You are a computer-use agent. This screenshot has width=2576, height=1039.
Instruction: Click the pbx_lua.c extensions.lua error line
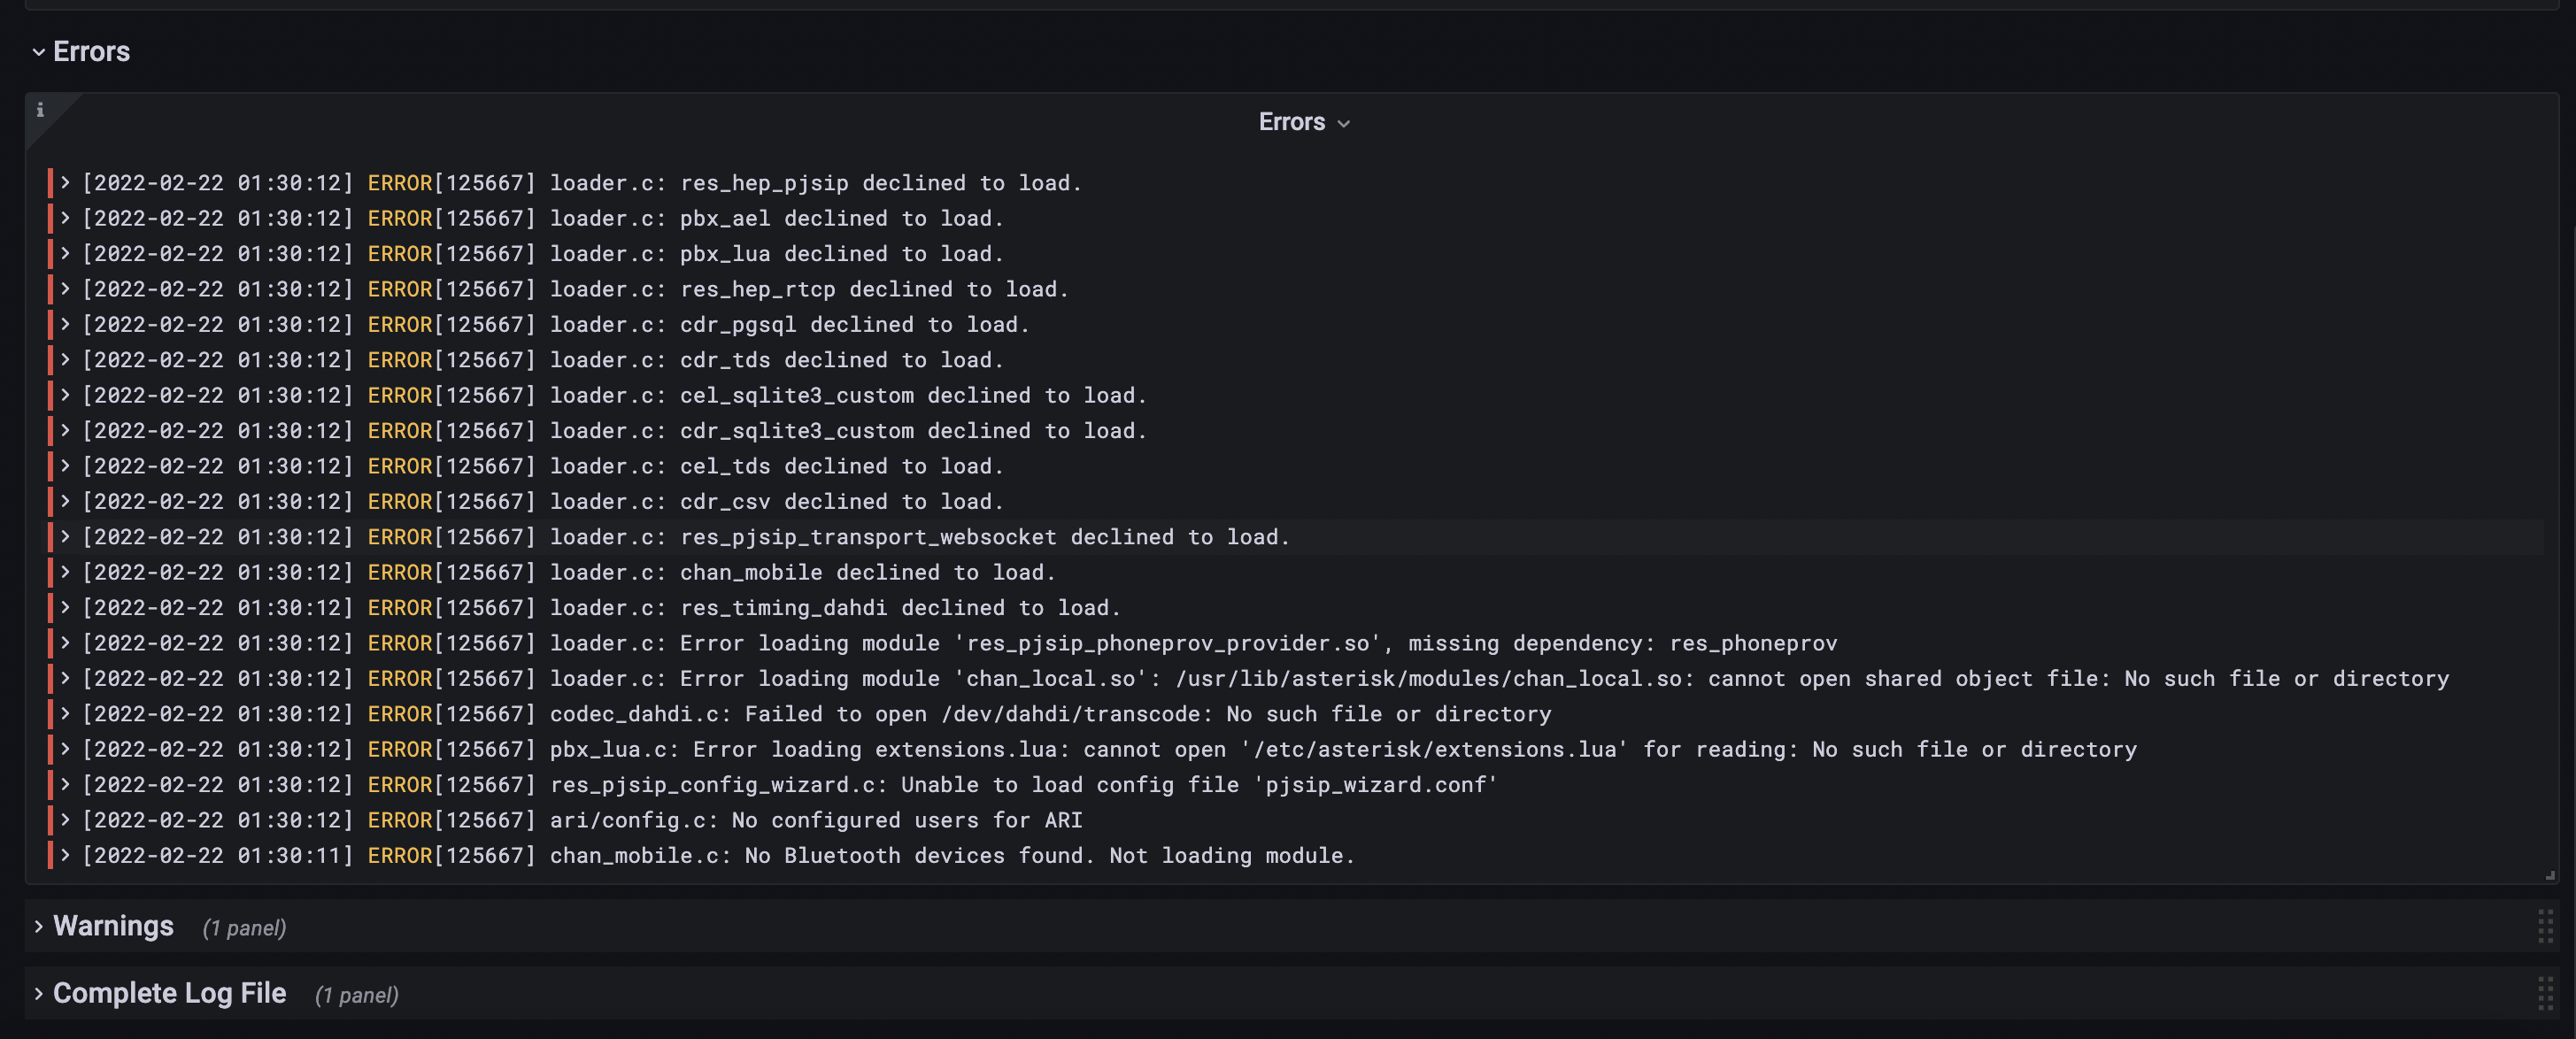[x=1342, y=749]
